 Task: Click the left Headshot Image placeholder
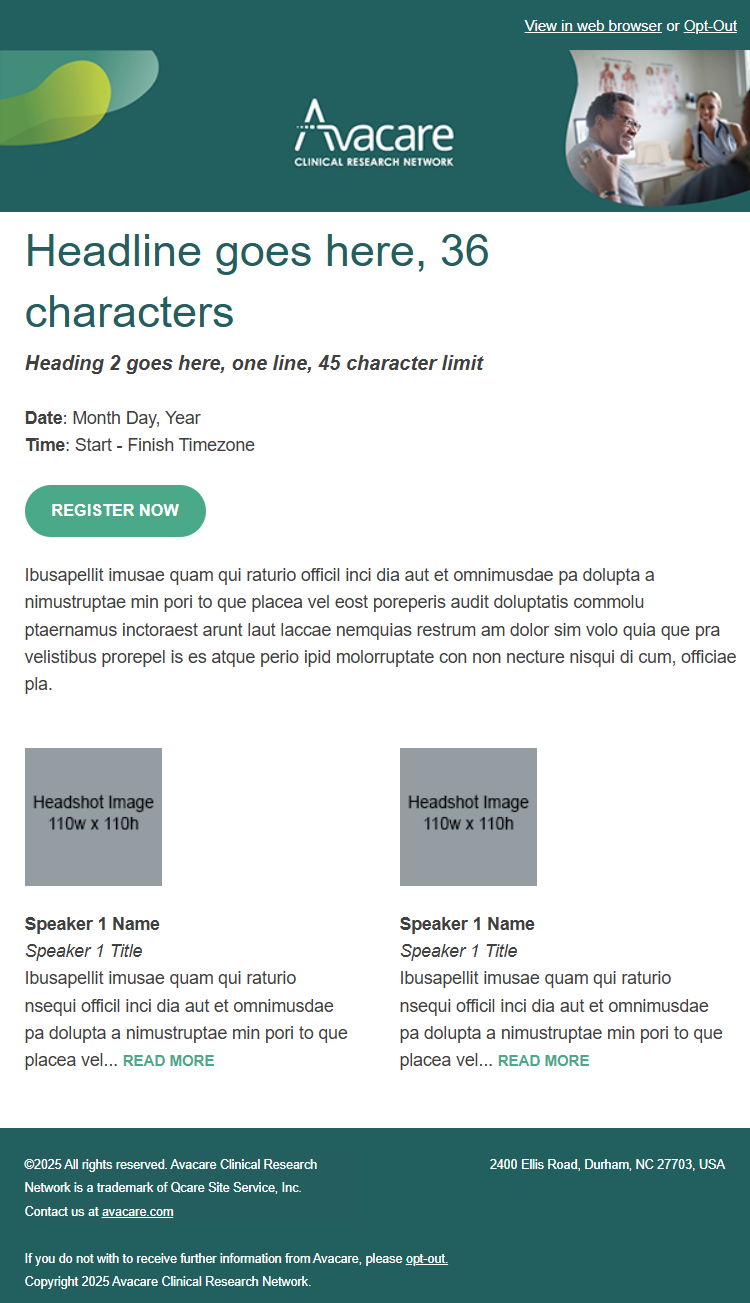tap(93, 817)
